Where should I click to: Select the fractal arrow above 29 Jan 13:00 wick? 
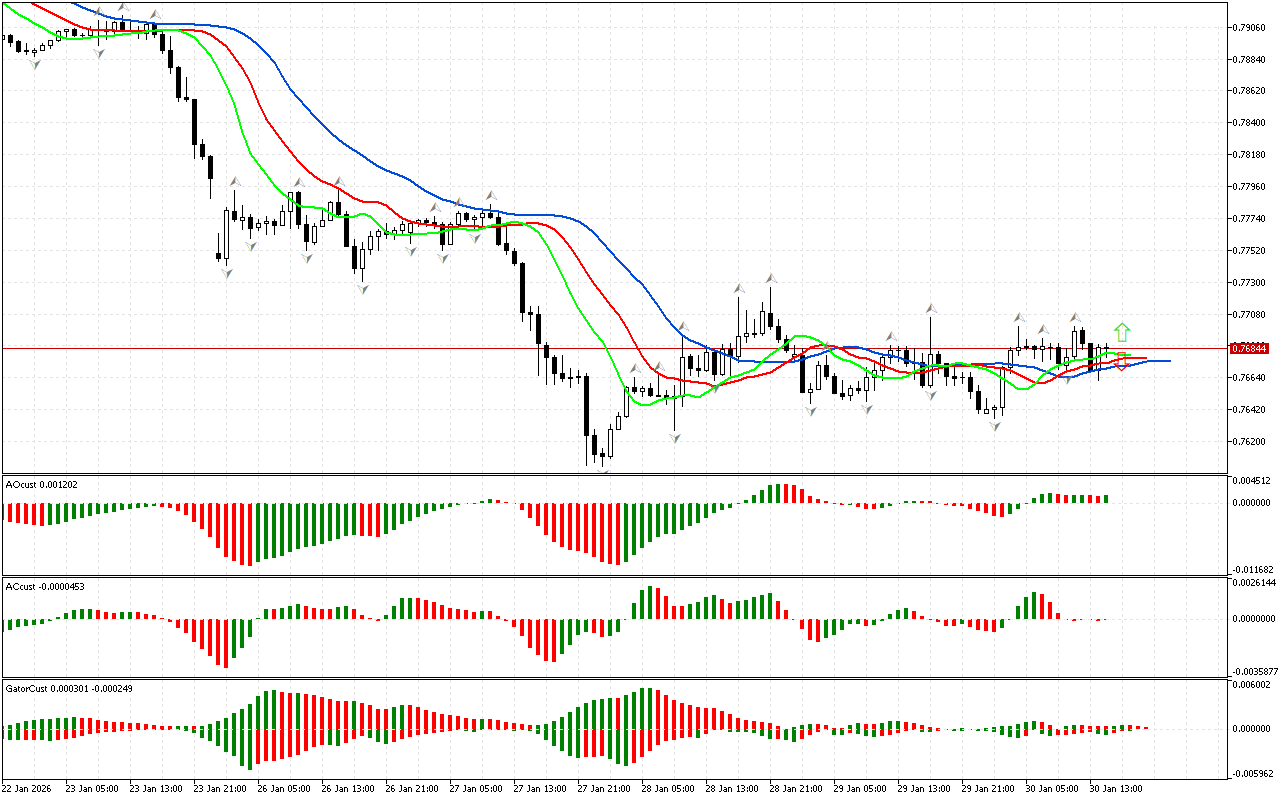tap(931, 308)
